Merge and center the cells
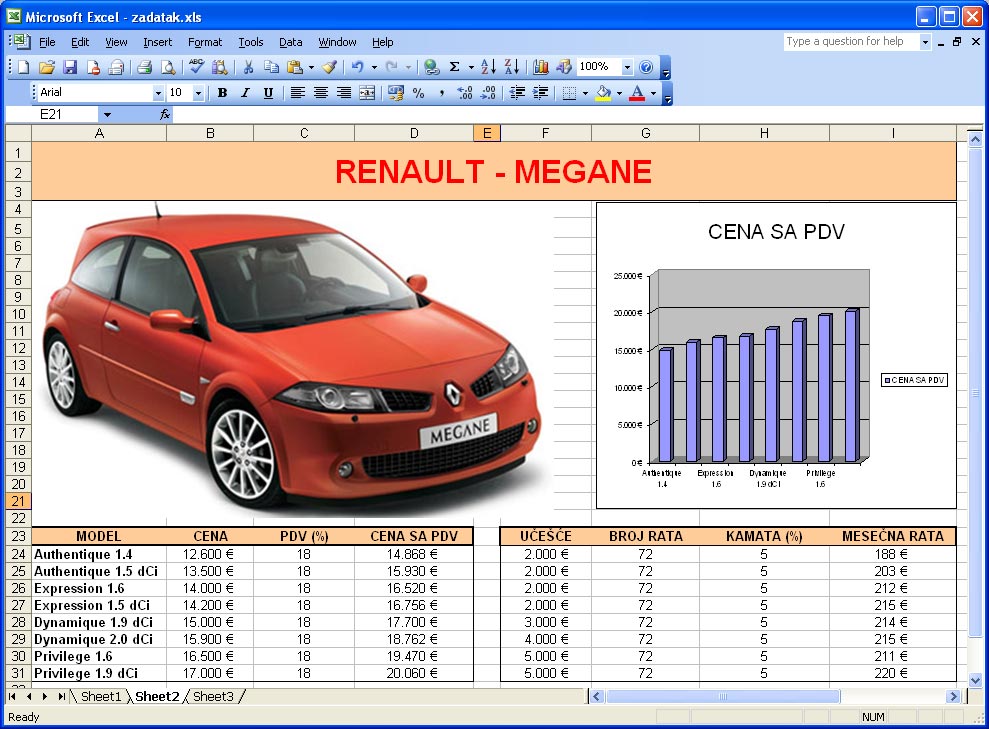Image resolution: width=989 pixels, height=729 pixels. 367,93
